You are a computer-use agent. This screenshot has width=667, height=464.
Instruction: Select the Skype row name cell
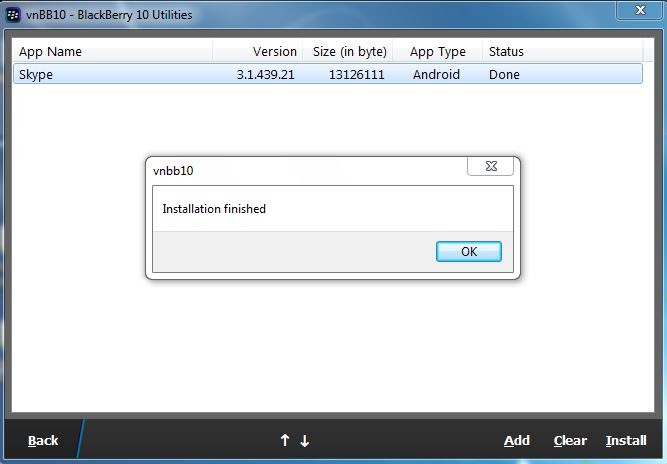pos(36,74)
